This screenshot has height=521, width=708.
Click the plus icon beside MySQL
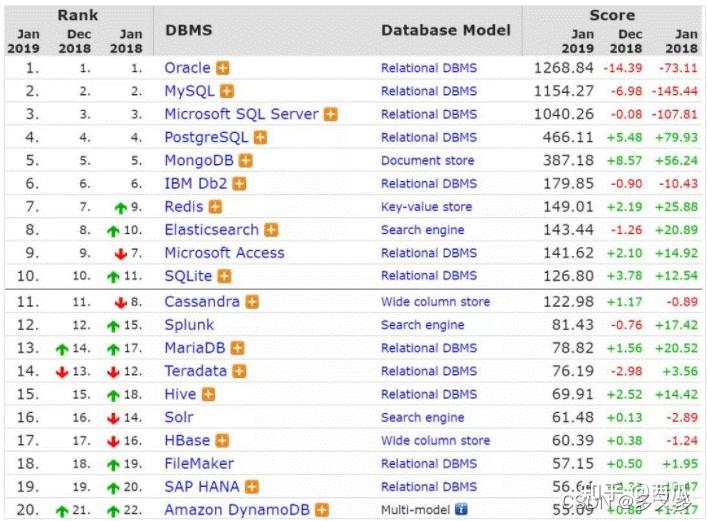point(227,92)
